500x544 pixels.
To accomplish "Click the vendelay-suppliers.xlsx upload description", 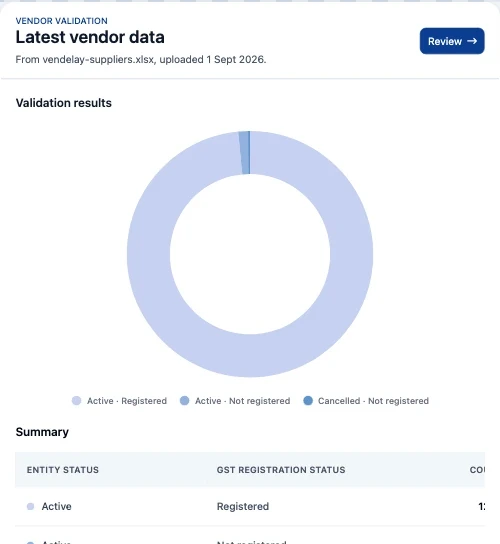I will coord(141,60).
